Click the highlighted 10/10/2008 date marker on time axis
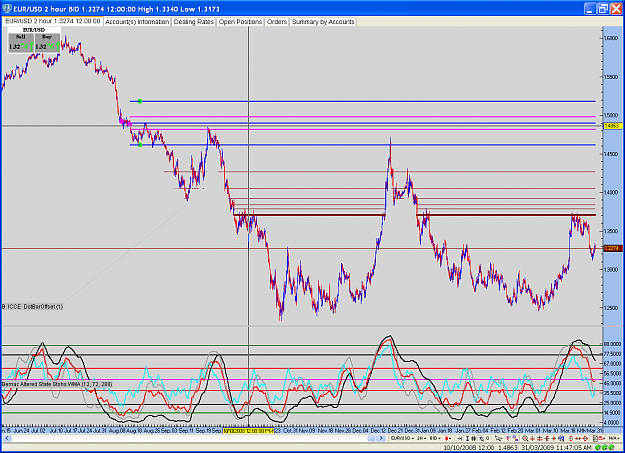Image resolution: width=625 pixels, height=453 pixels. pos(248,431)
